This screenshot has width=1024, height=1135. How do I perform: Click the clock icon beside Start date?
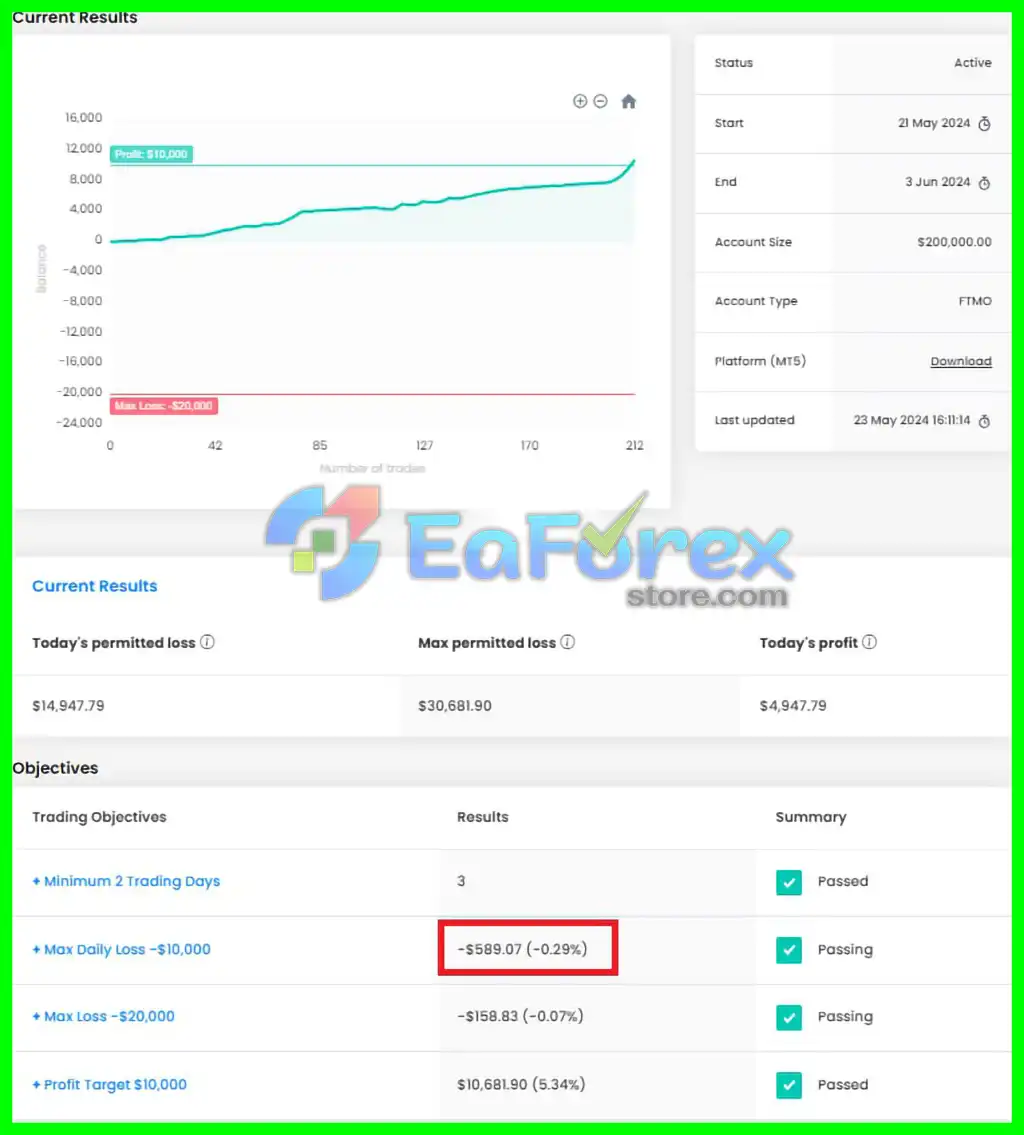pyautogui.click(x=984, y=124)
